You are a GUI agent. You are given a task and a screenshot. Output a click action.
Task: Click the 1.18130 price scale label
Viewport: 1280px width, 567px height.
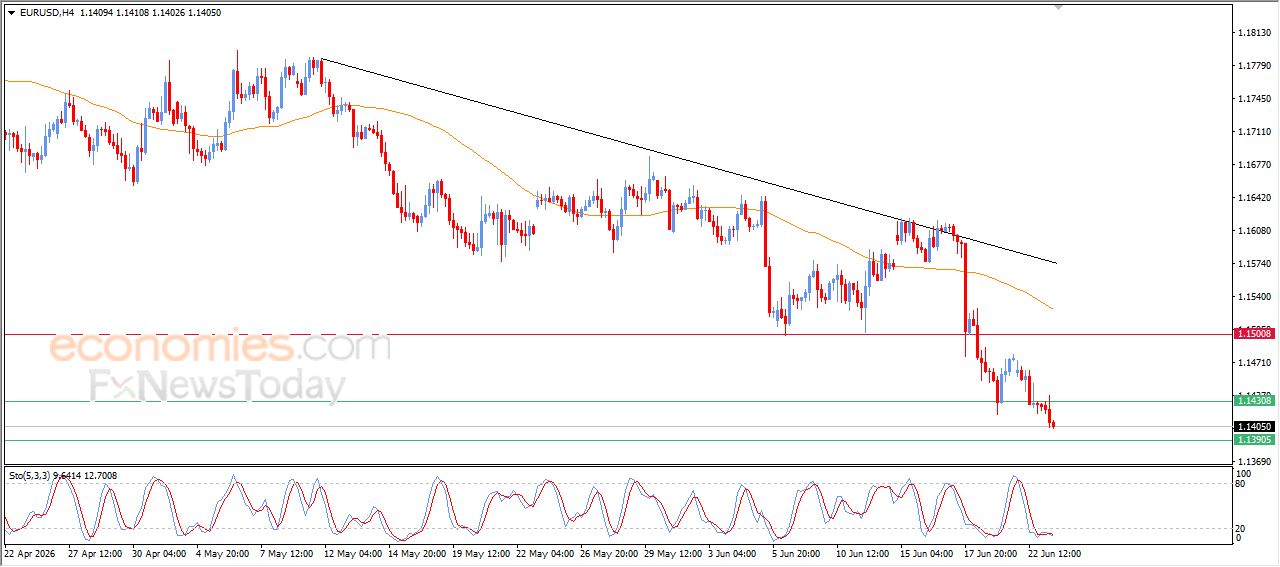point(1254,33)
